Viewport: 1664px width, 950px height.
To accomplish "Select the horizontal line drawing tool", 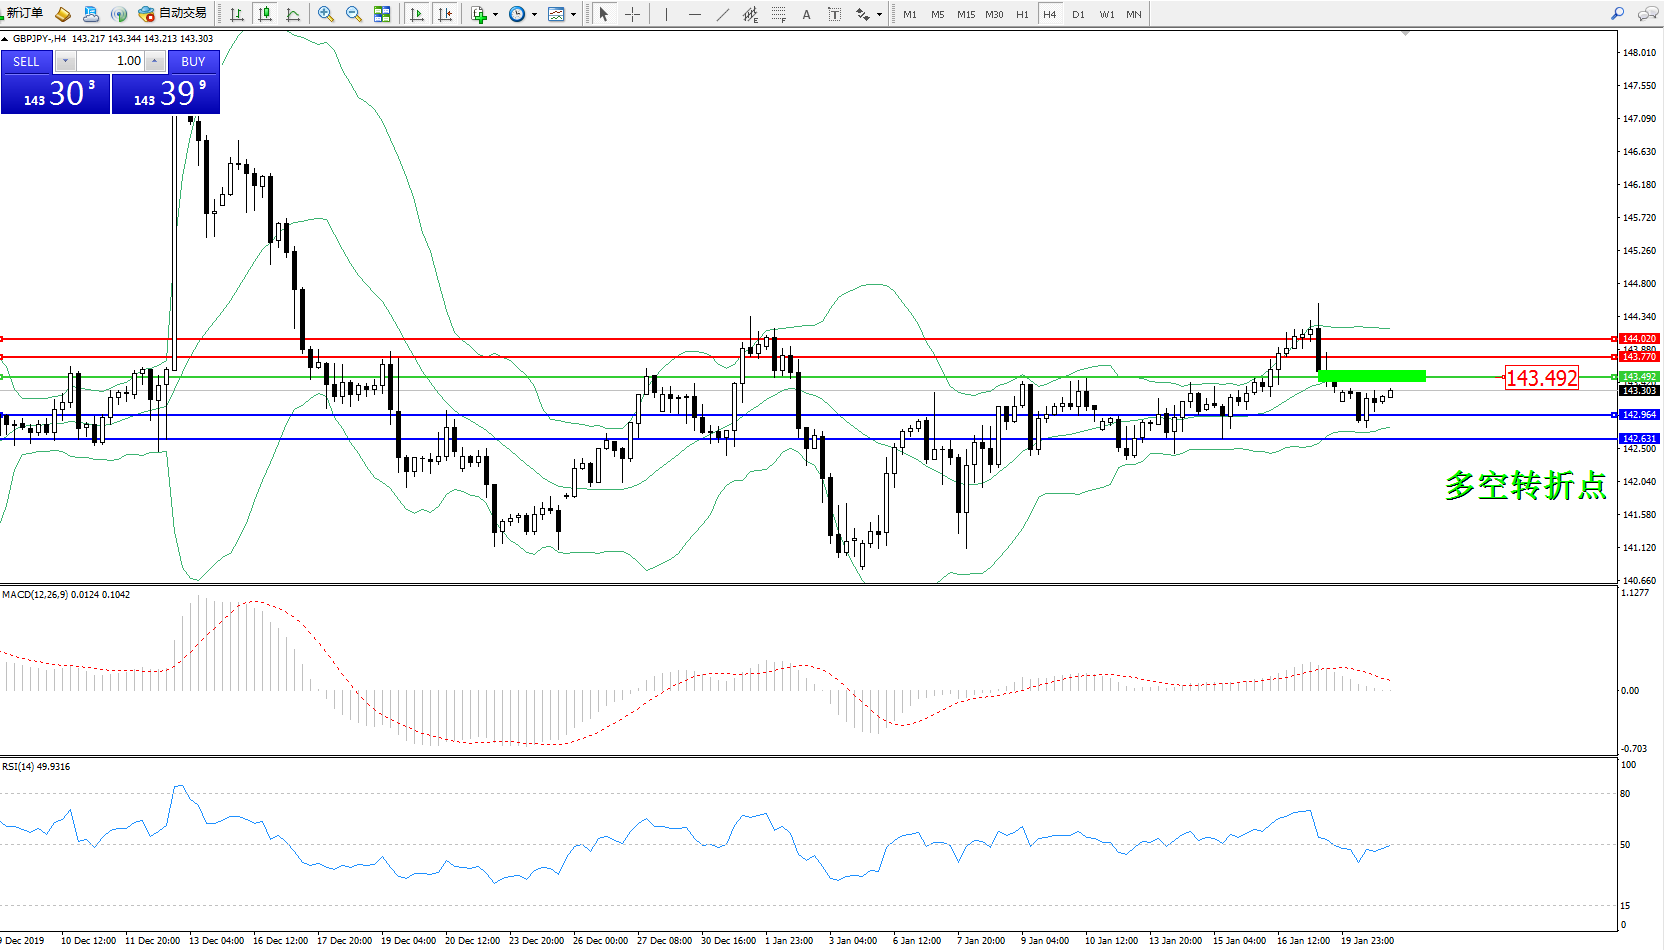I will (694, 14).
